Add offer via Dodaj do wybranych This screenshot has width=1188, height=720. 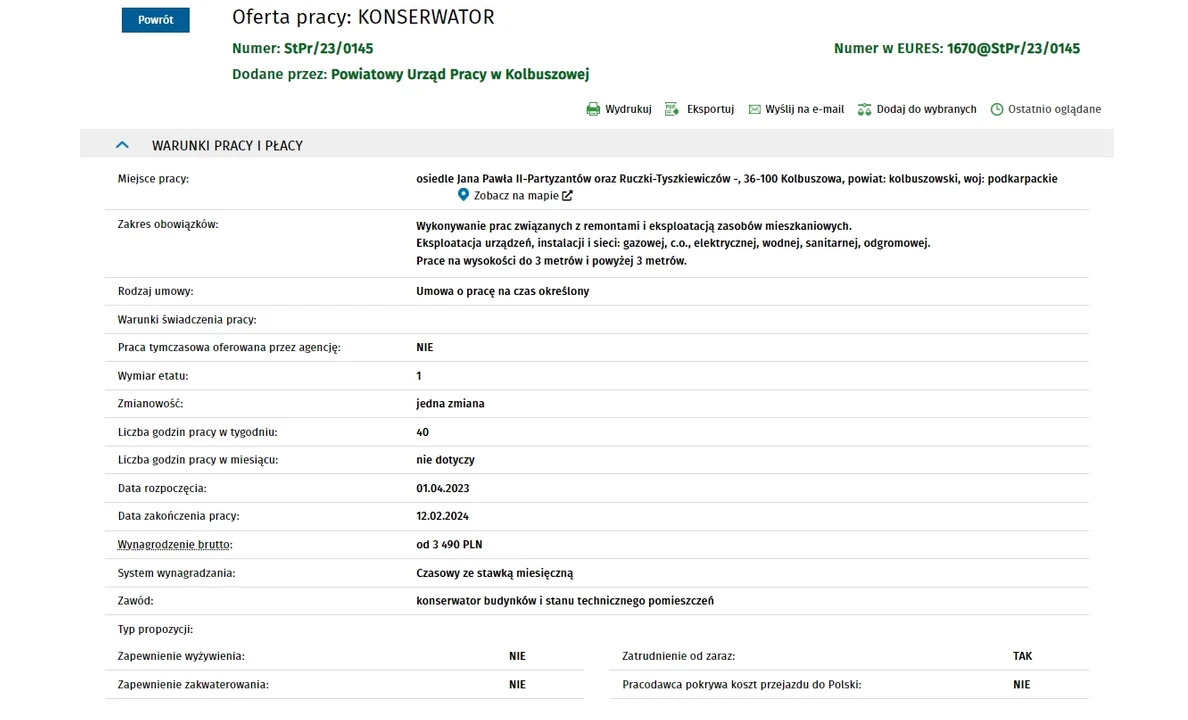pyautogui.click(x=926, y=109)
